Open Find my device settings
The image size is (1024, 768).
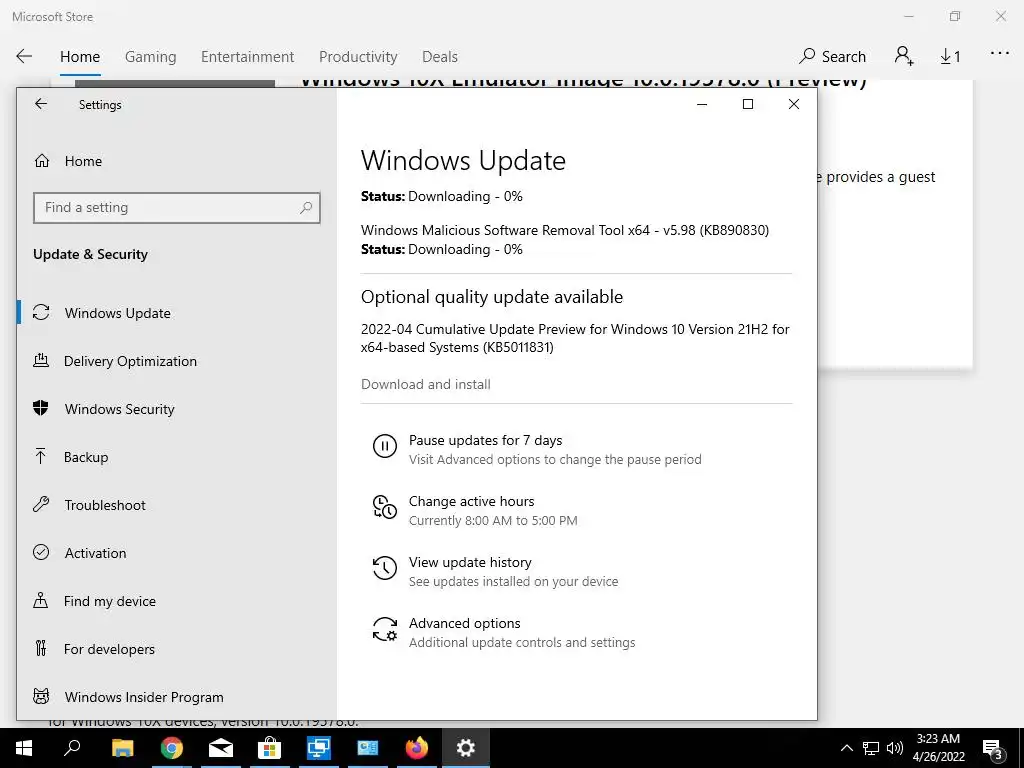110,601
